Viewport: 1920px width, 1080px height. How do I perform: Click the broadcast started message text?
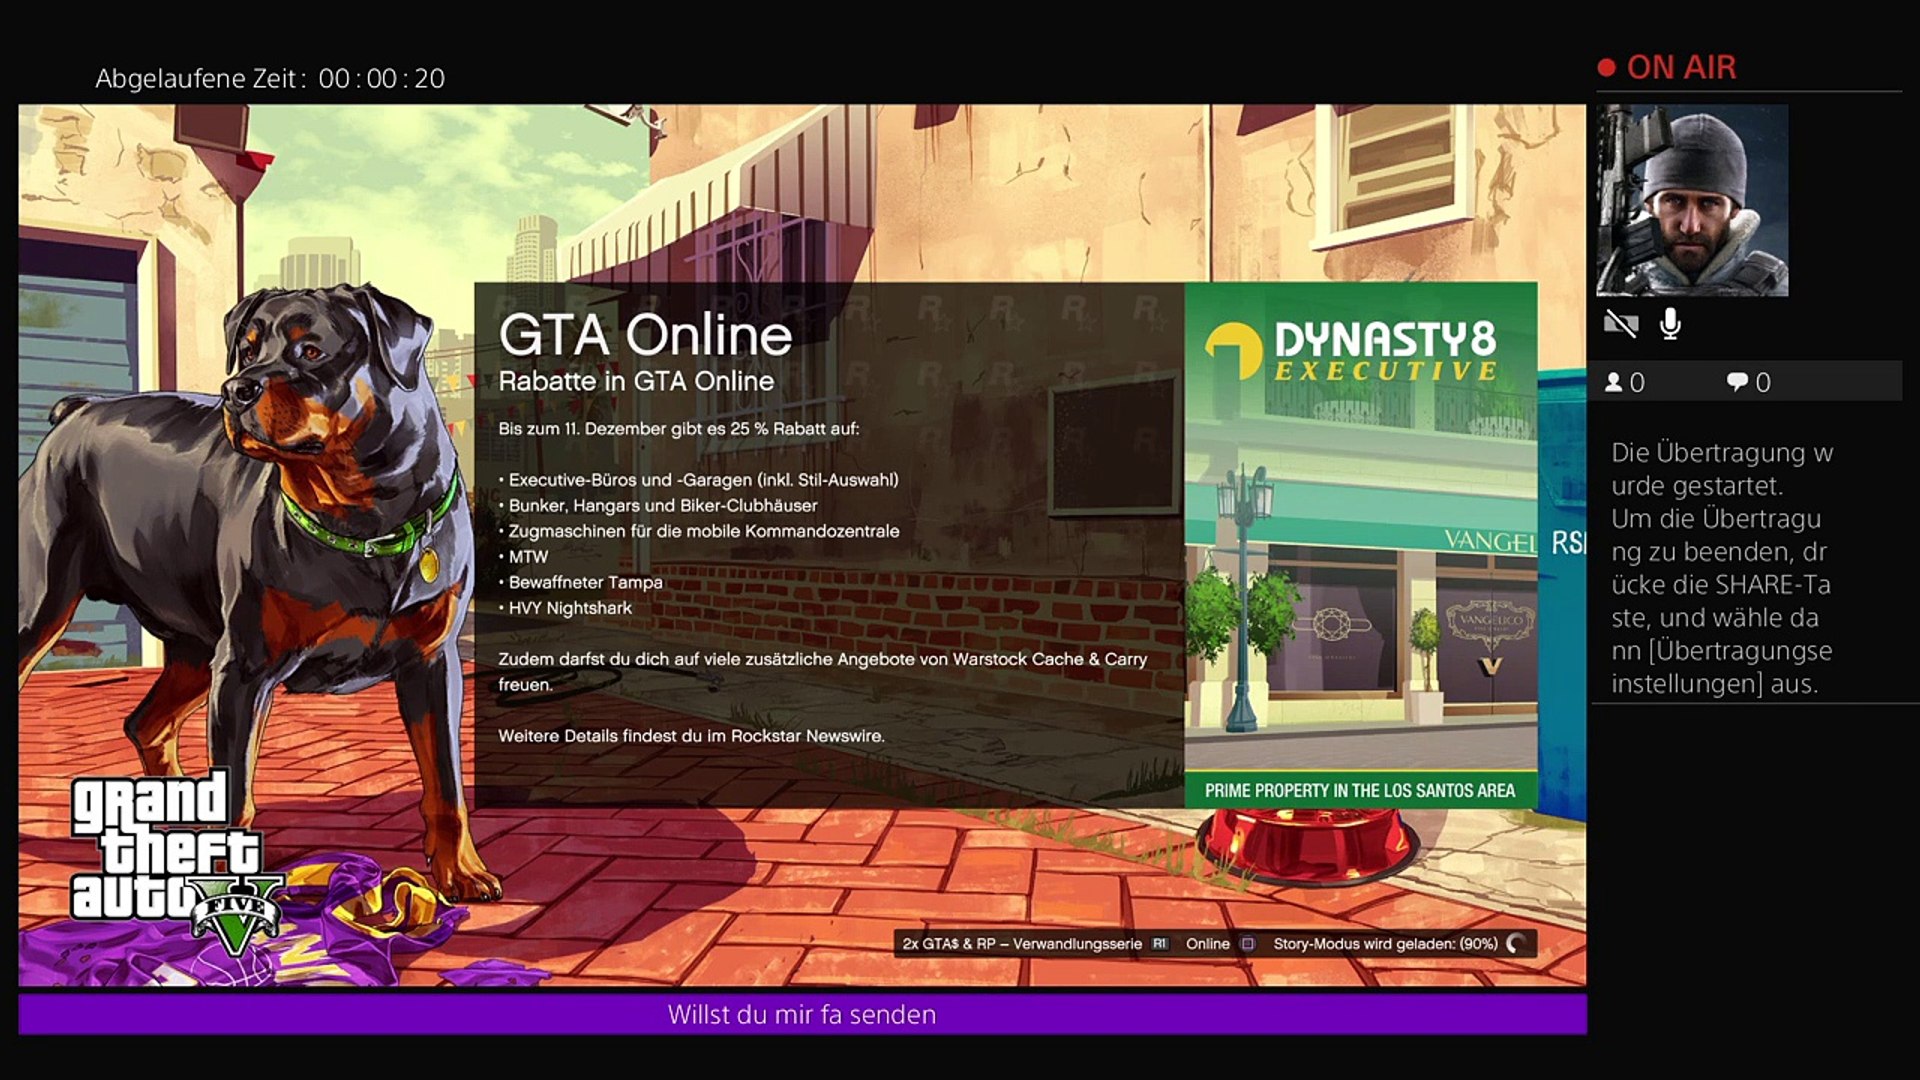(1721, 567)
